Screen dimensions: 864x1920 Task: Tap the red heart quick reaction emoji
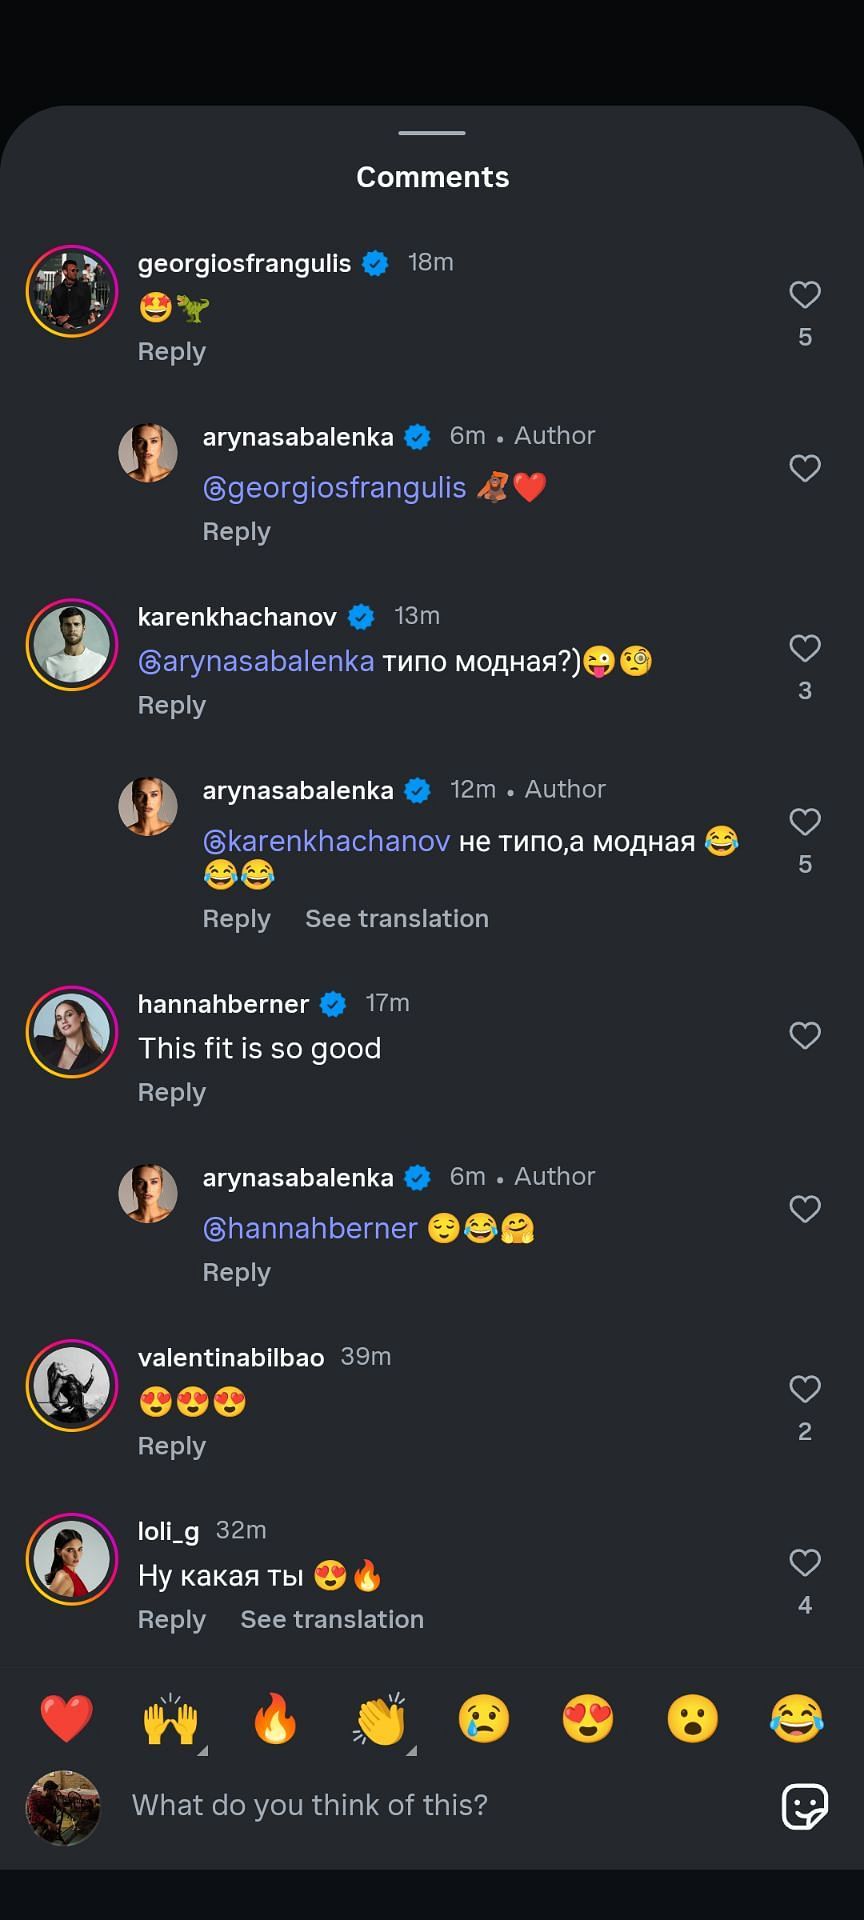(x=66, y=1719)
